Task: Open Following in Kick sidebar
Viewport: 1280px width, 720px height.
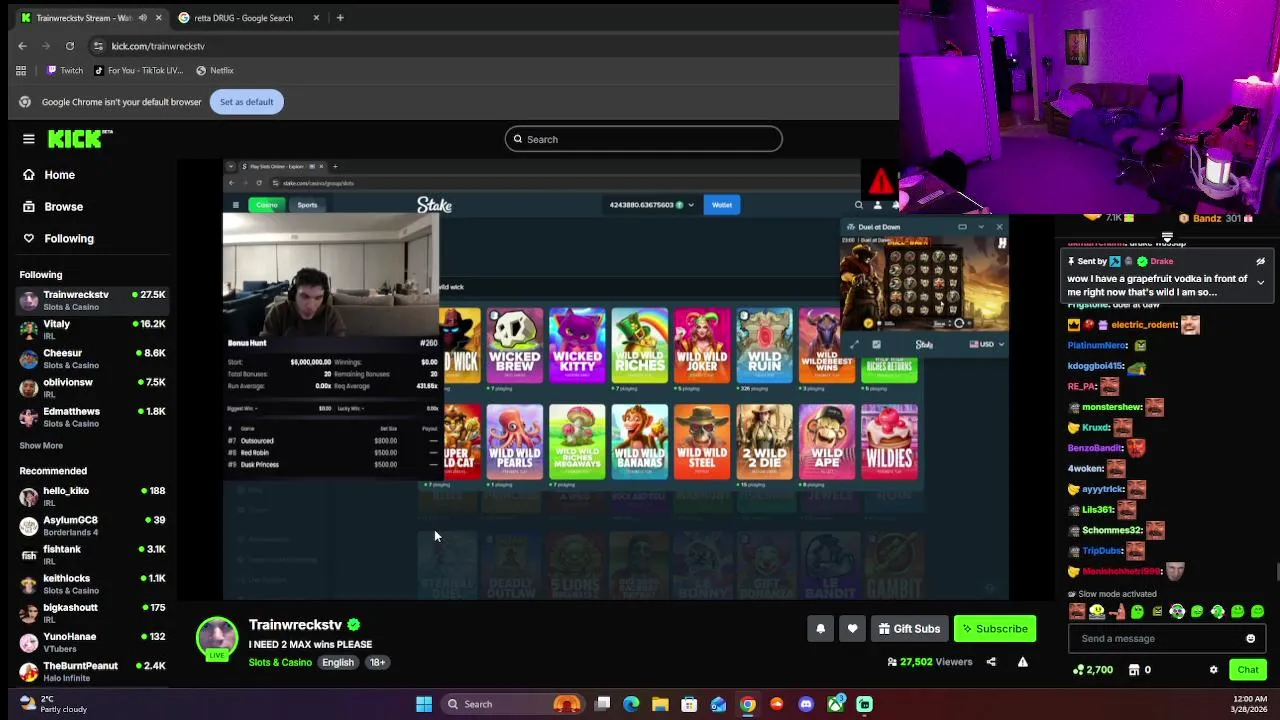Action: 68,239
